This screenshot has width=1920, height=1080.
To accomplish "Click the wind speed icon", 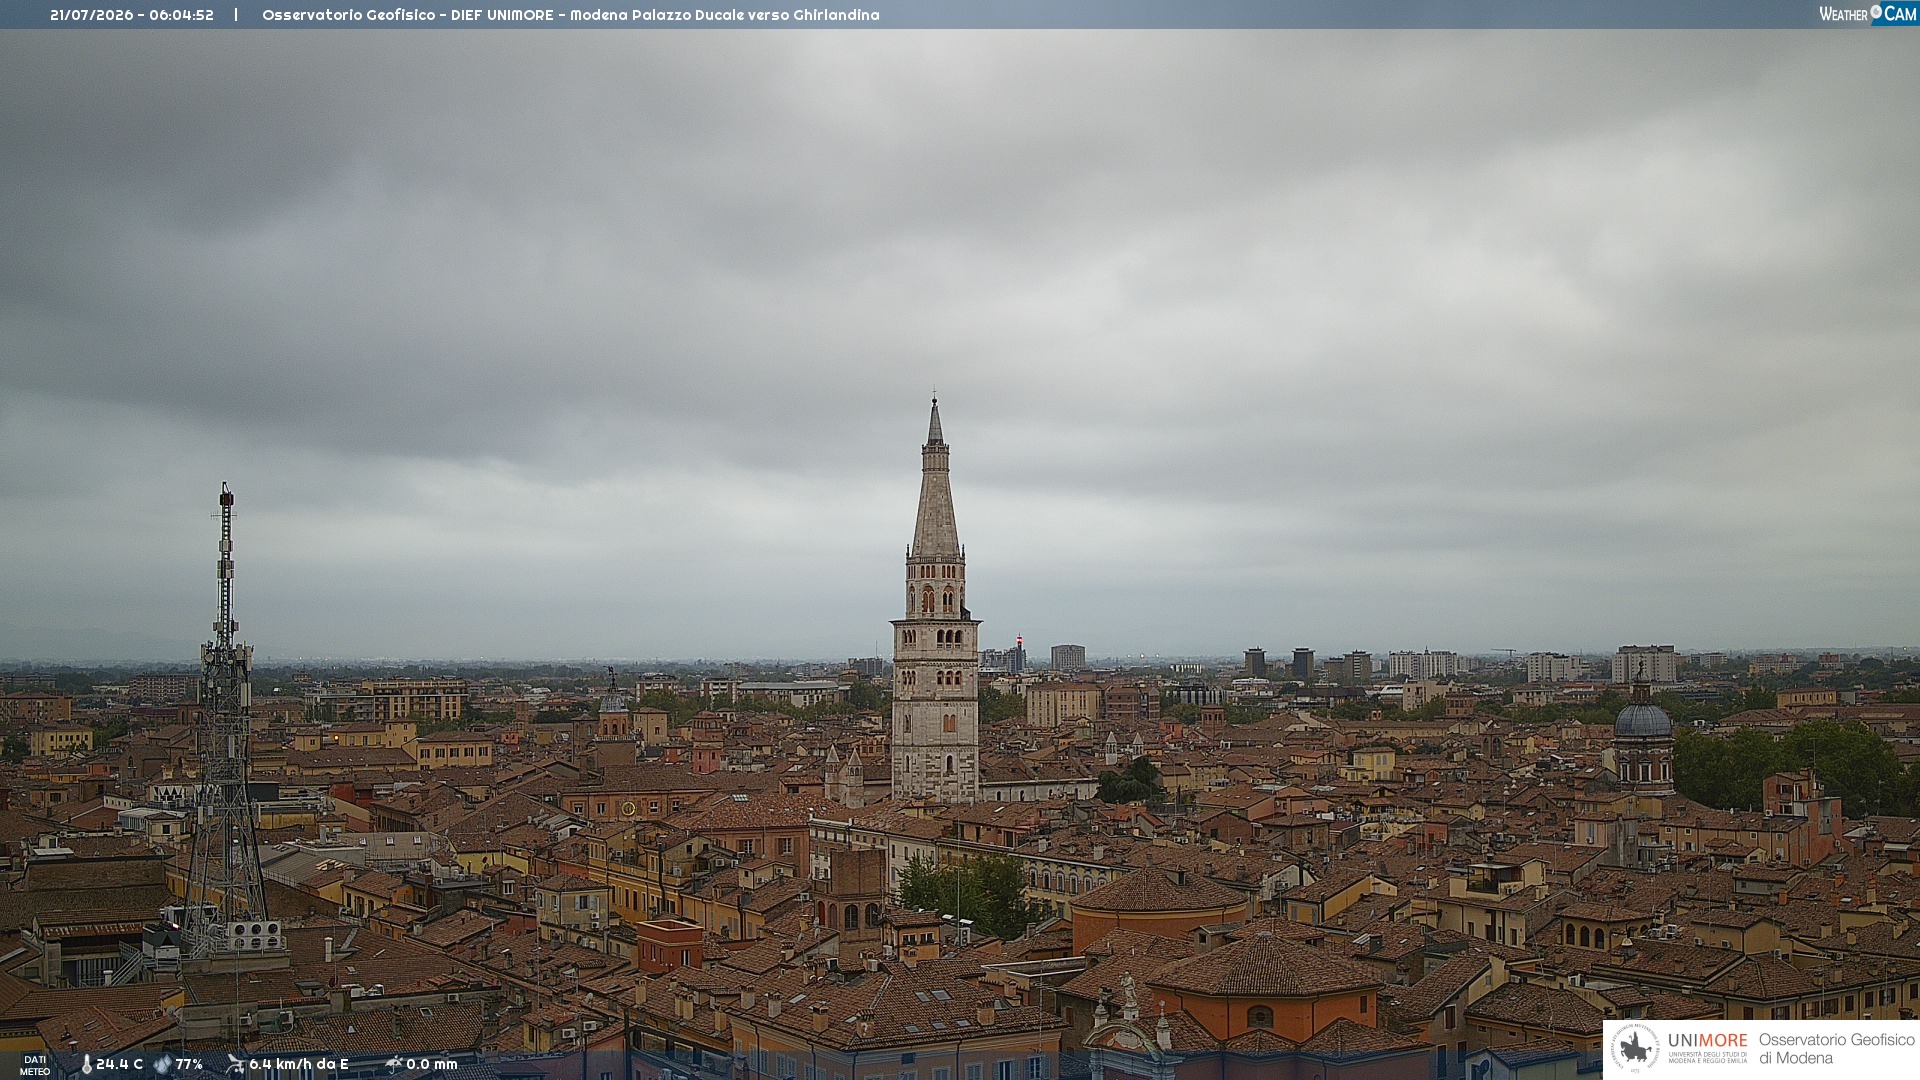I will pyautogui.click(x=235, y=1065).
